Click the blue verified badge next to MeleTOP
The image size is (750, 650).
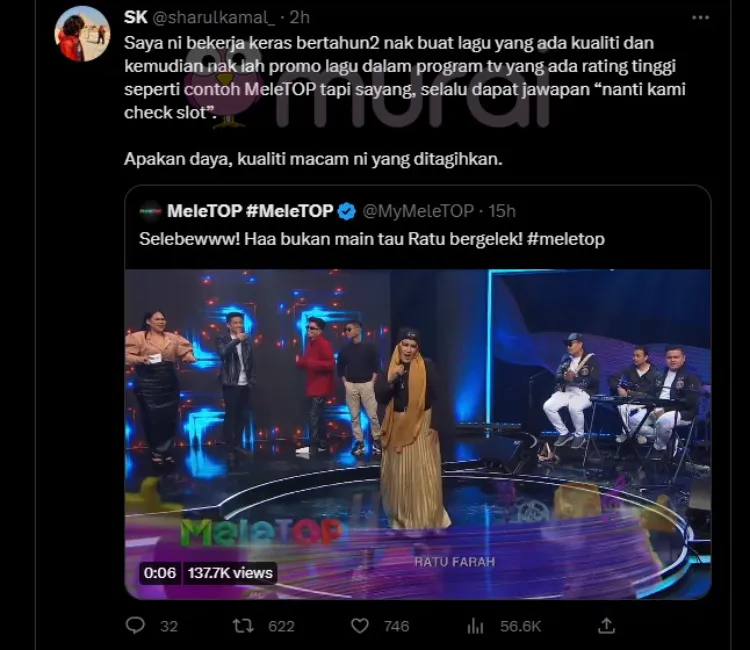point(347,211)
